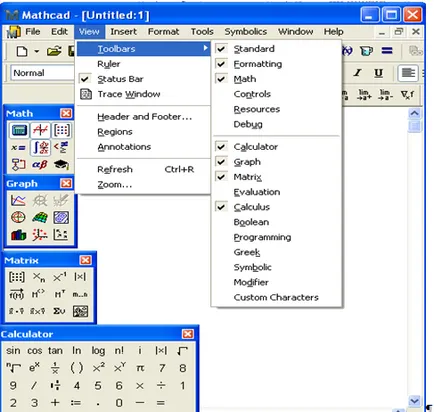Choose Header and Footer... menu entry
The height and width of the screenshot is (412, 434).
coord(144,117)
